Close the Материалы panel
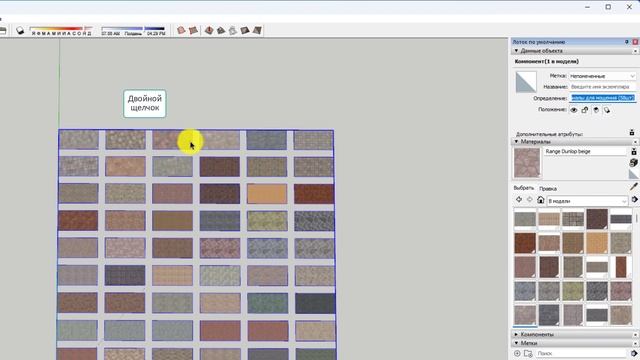 pyautogui.click(x=635, y=142)
